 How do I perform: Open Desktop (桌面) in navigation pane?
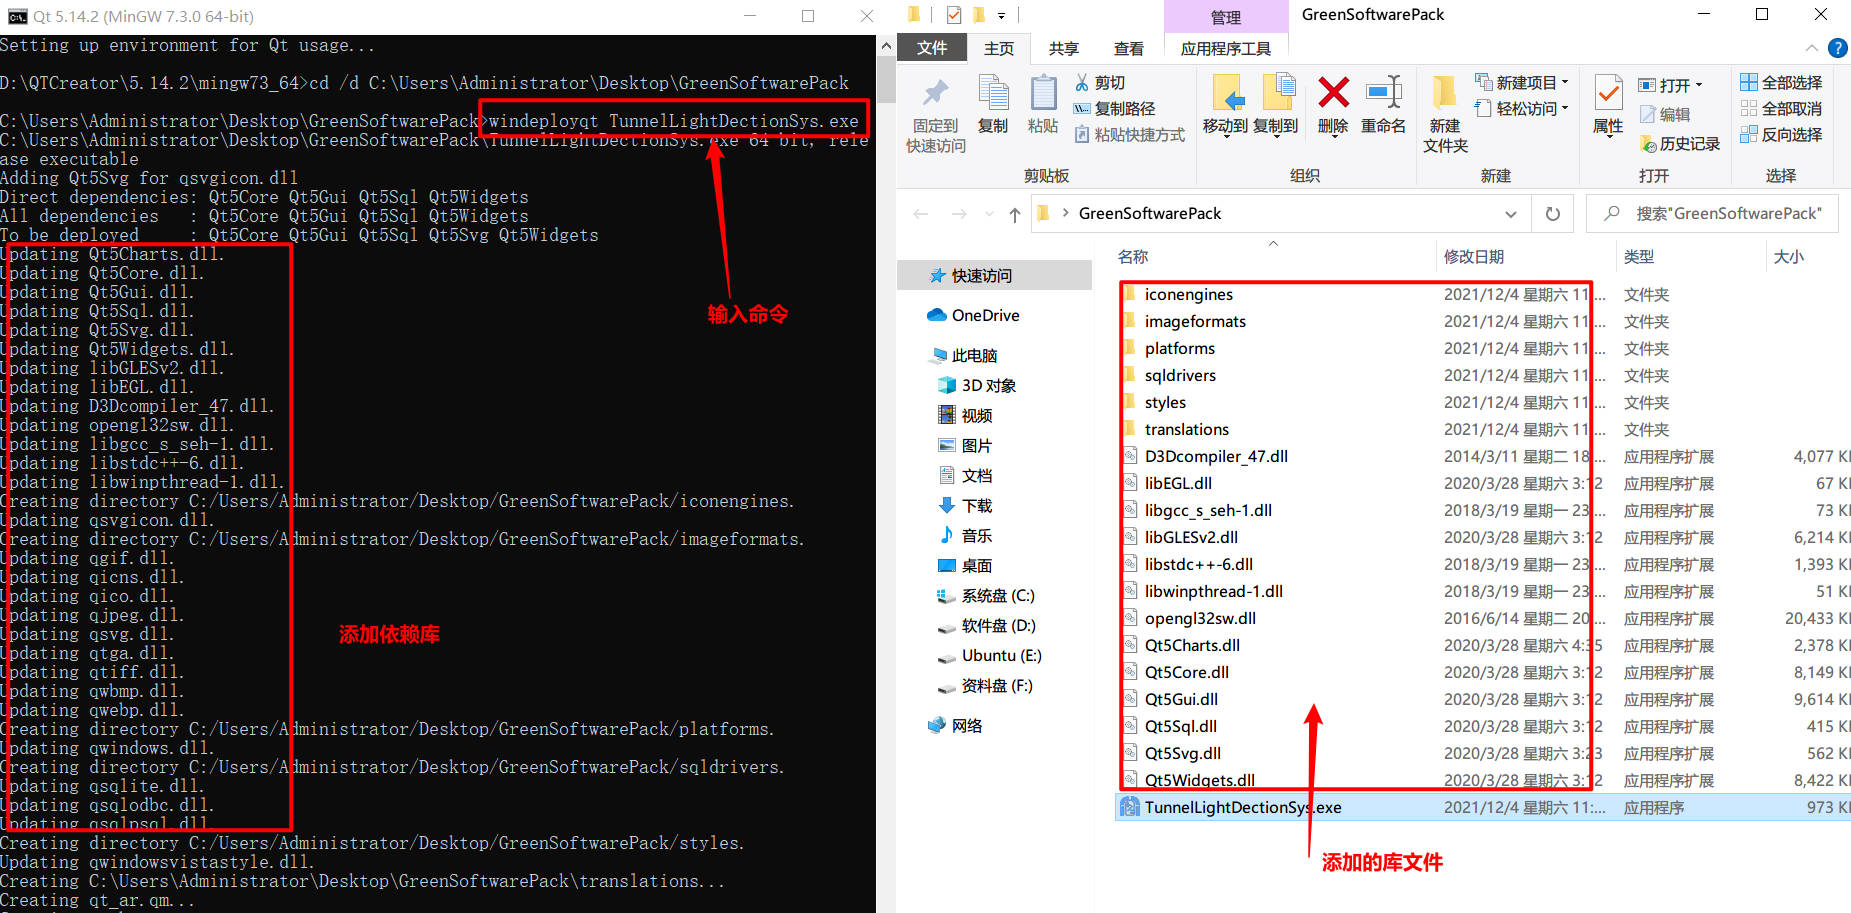pos(964,566)
